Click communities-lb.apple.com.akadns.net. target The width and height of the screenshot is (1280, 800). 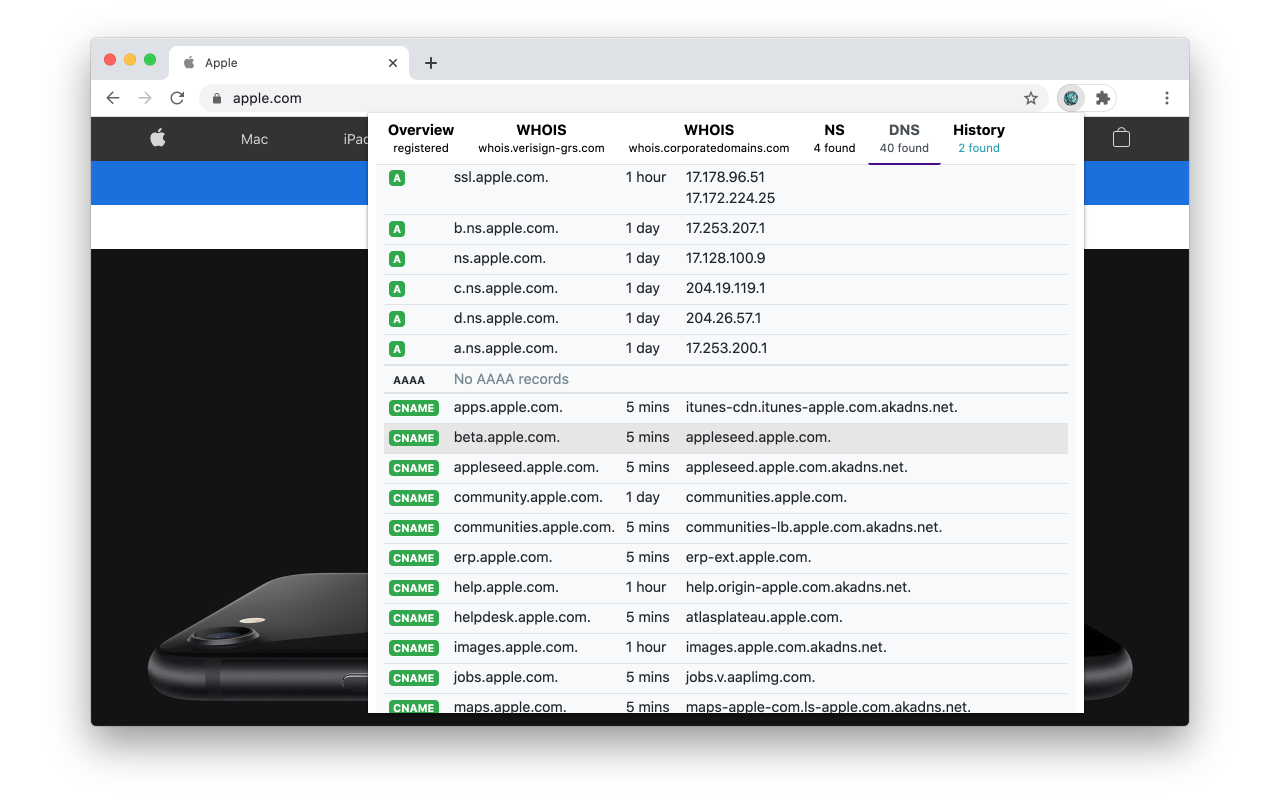point(814,527)
